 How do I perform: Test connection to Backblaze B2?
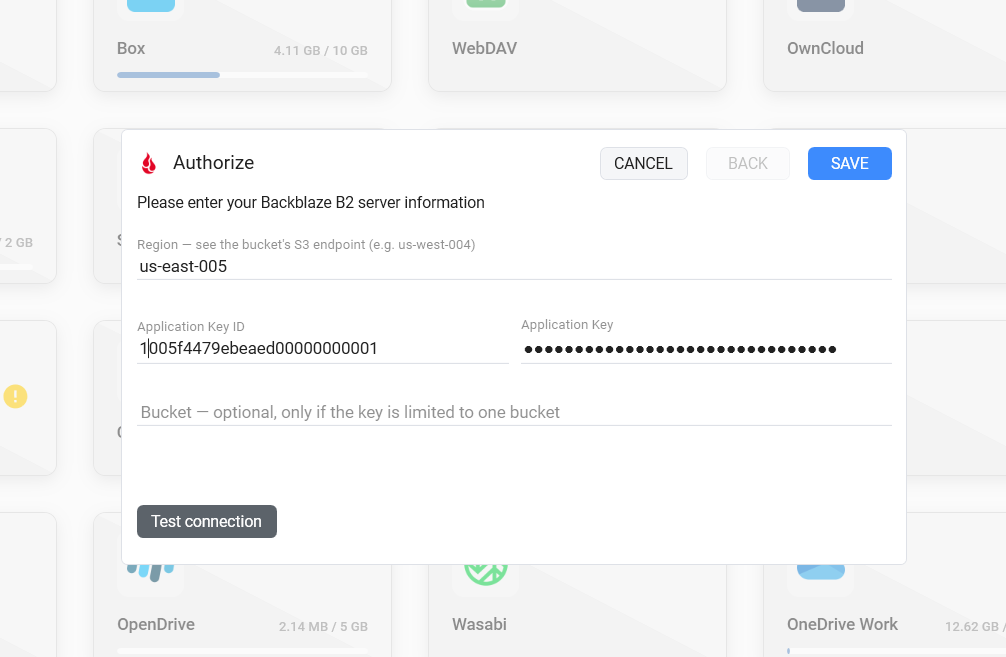[207, 521]
